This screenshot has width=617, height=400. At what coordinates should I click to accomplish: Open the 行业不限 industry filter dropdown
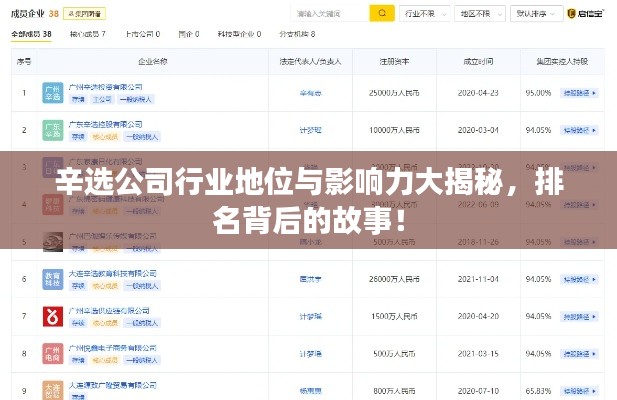(x=423, y=14)
